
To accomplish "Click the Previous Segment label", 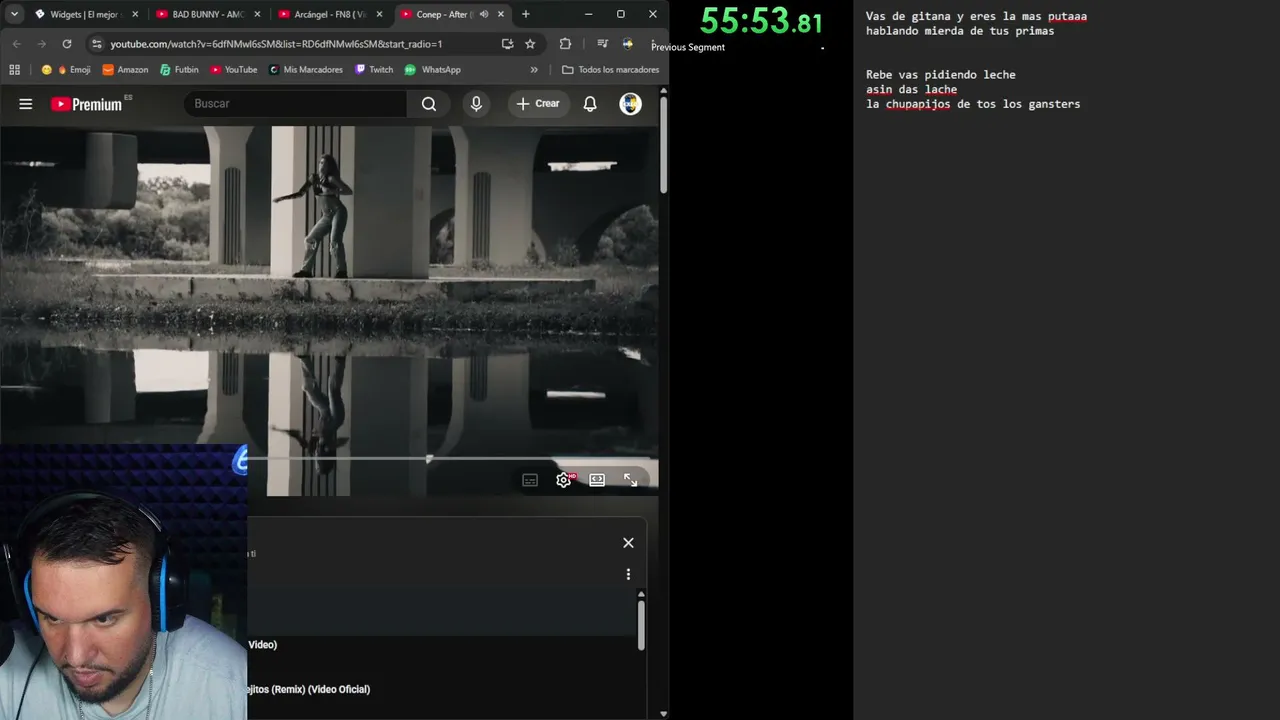I will (x=688, y=47).
